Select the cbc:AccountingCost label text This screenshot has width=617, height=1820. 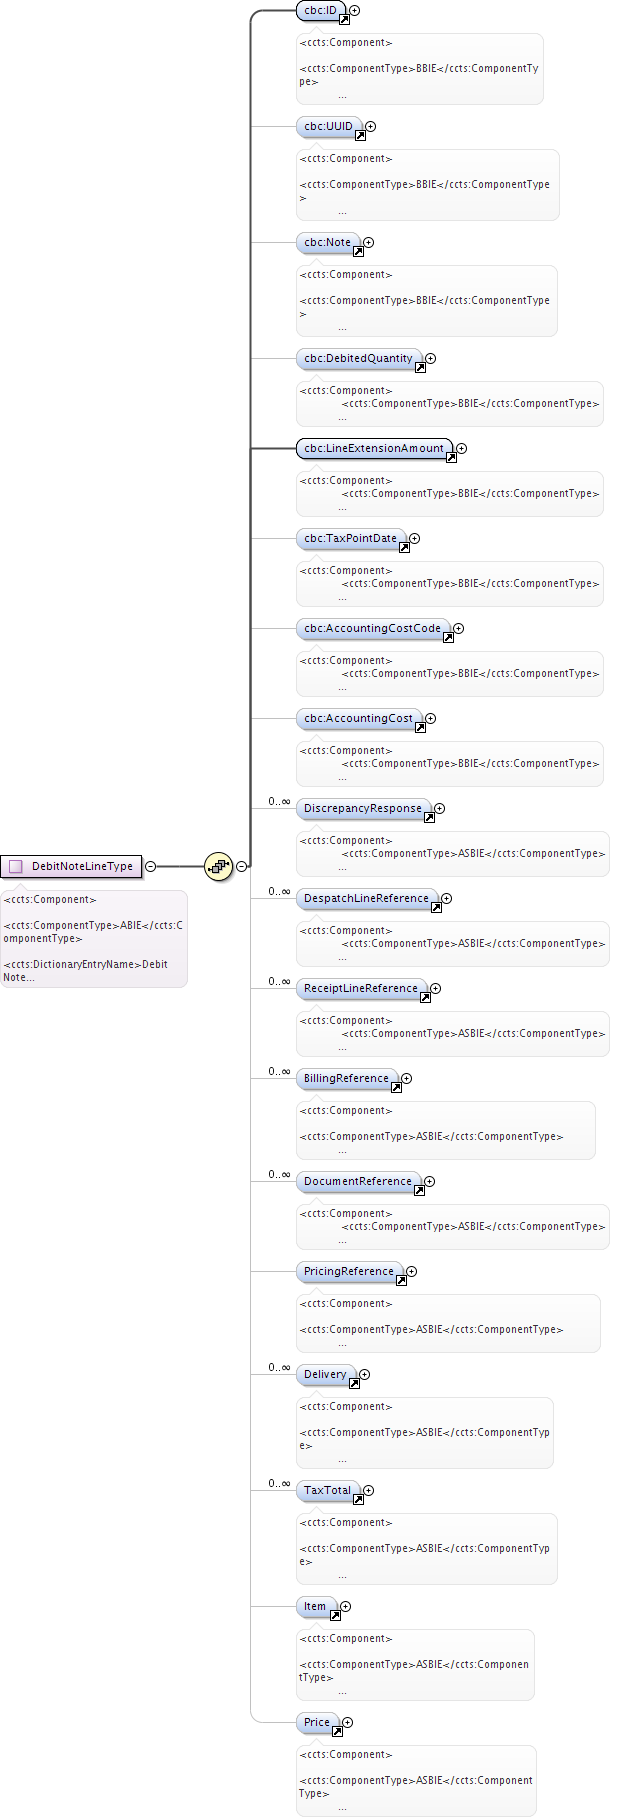[359, 718]
